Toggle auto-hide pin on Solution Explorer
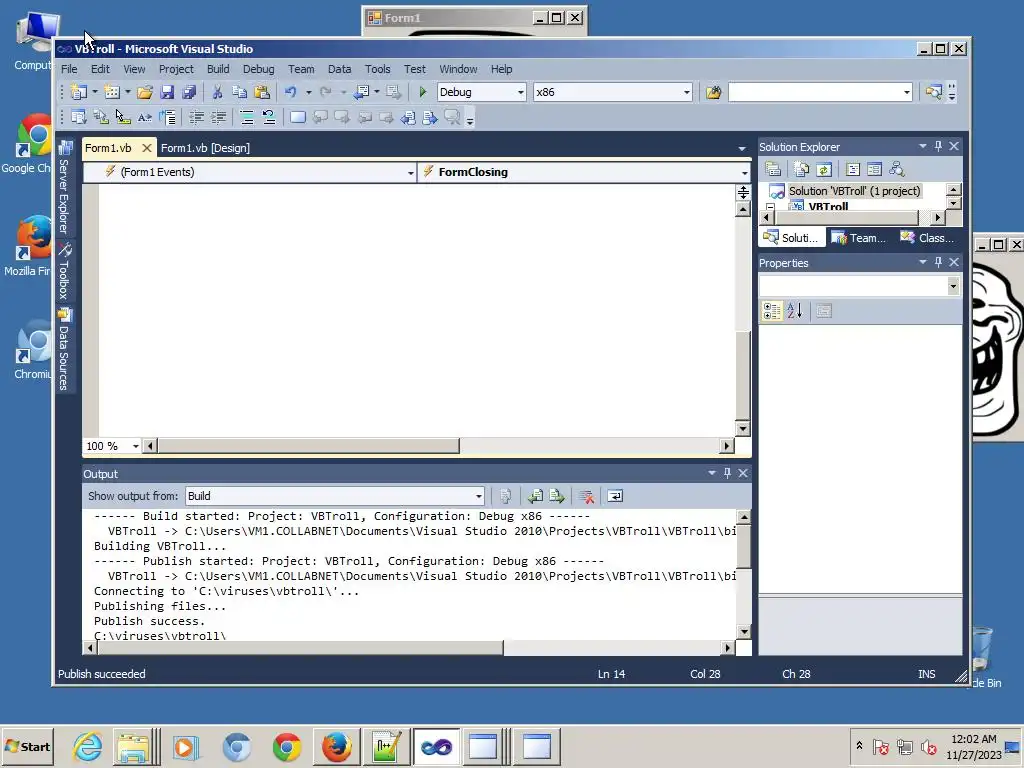The width and height of the screenshot is (1024, 768). point(938,146)
